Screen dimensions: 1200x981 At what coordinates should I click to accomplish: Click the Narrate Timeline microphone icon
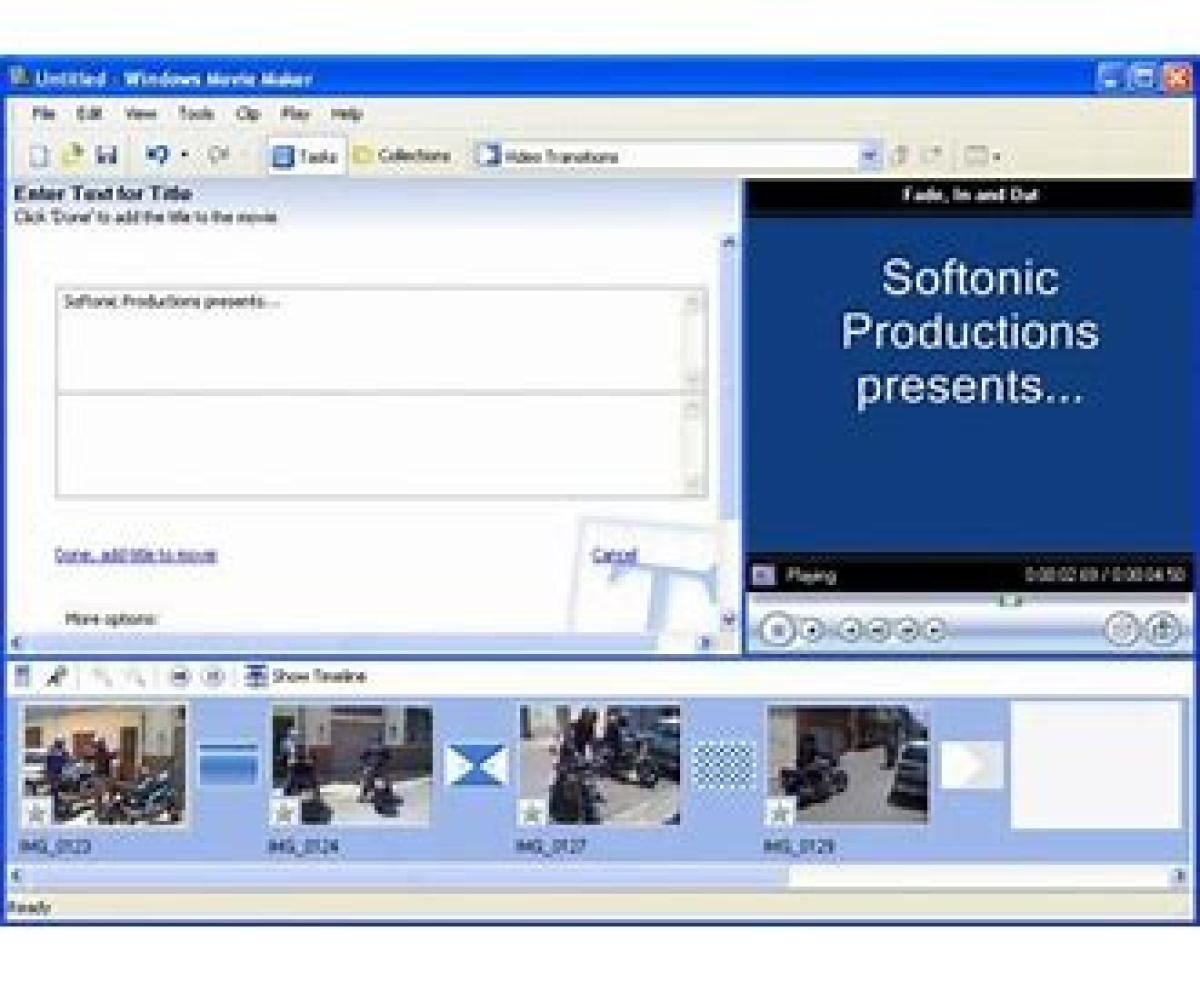56,677
